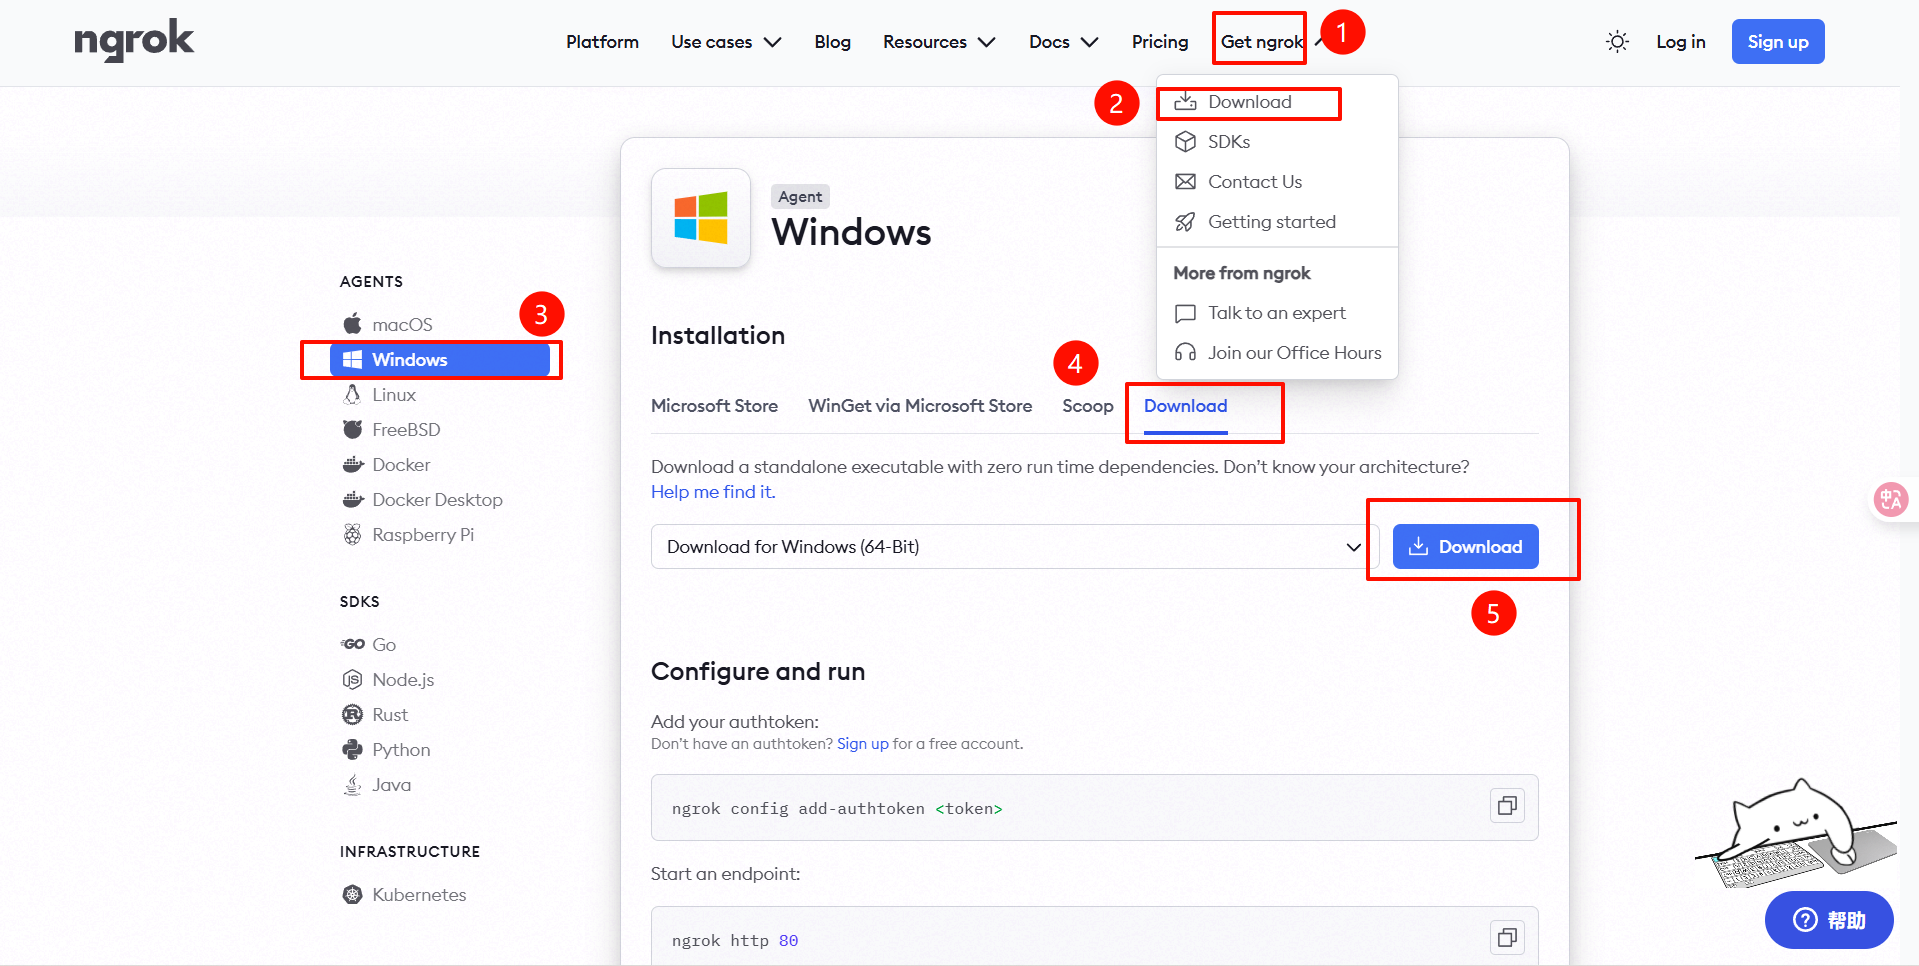Click the Raspberry Pi icon
This screenshot has height=966, width=1919.
coord(352,534)
